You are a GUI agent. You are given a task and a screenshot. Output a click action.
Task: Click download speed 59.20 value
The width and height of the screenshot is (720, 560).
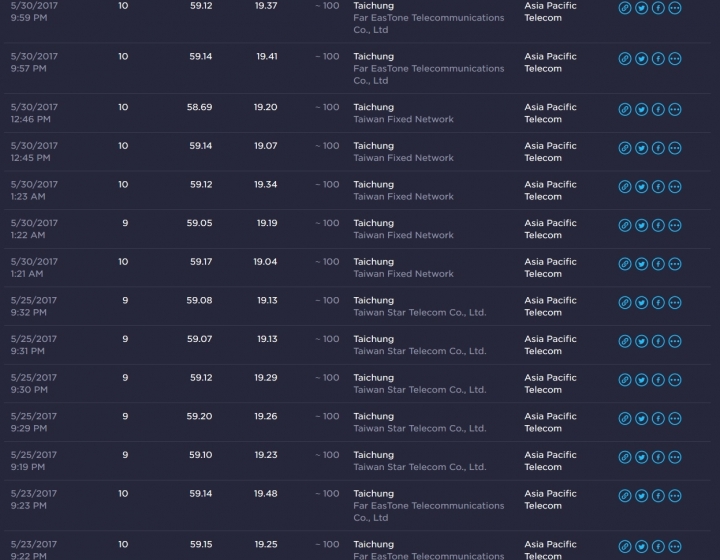click(199, 416)
